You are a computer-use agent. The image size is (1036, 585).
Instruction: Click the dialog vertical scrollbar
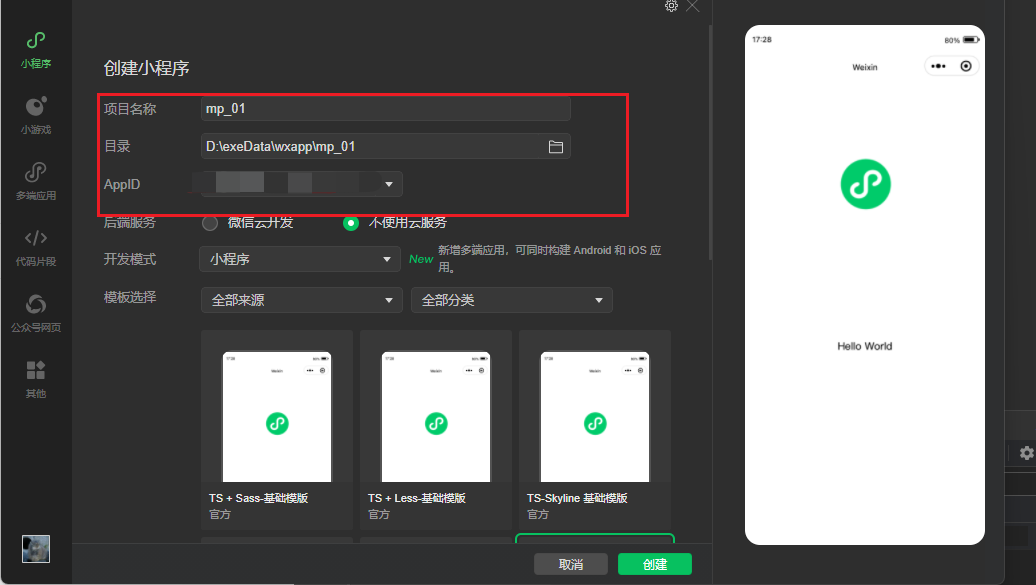710,142
